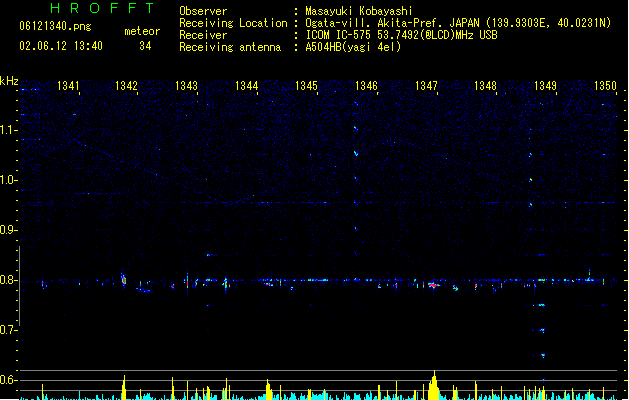Click the 1345 time marker
This screenshot has height=400, width=629.
pos(306,86)
